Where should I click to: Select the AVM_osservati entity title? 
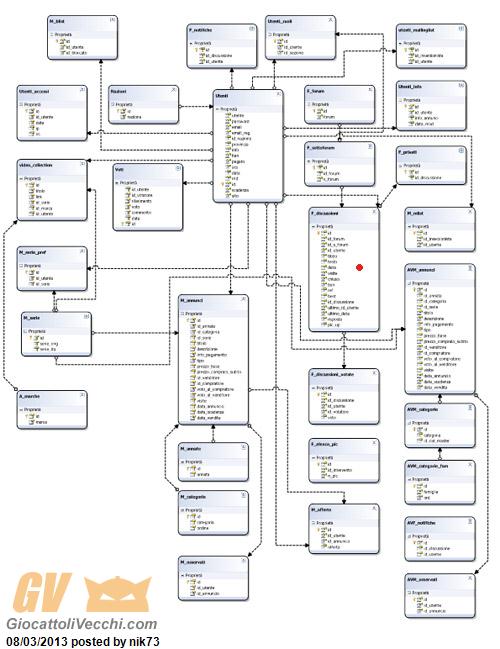click(422, 579)
